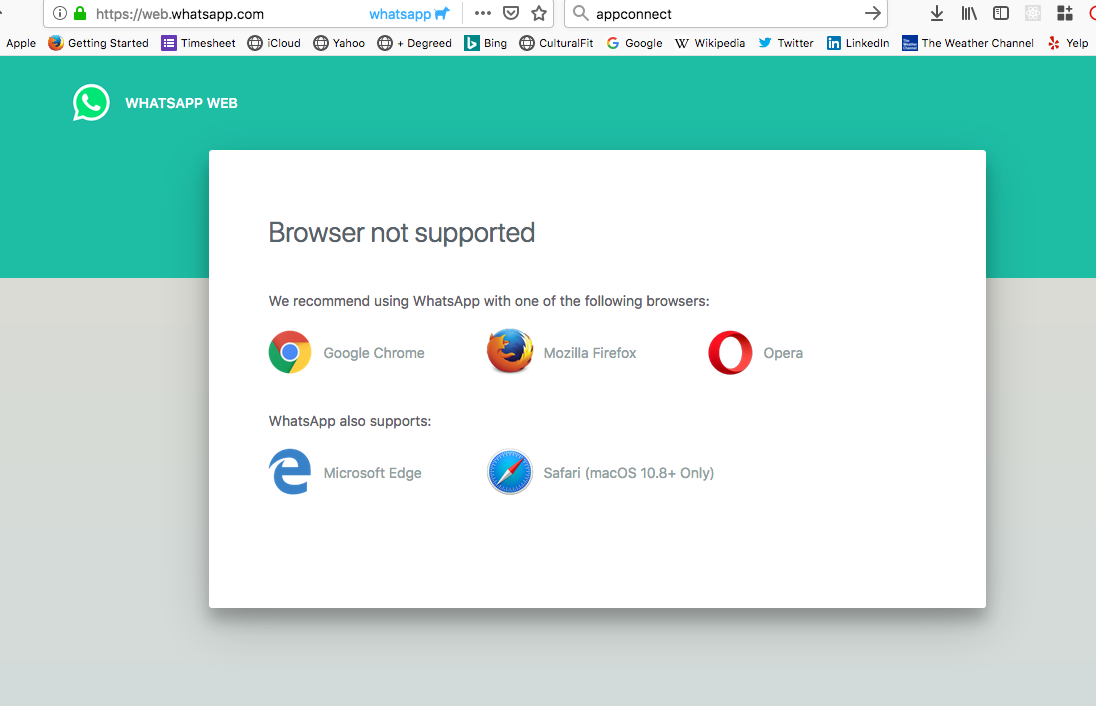This screenshot has height=706, width=1096.
Task: Open the Wikipedia bookmark
Action: tap(710, 43)
